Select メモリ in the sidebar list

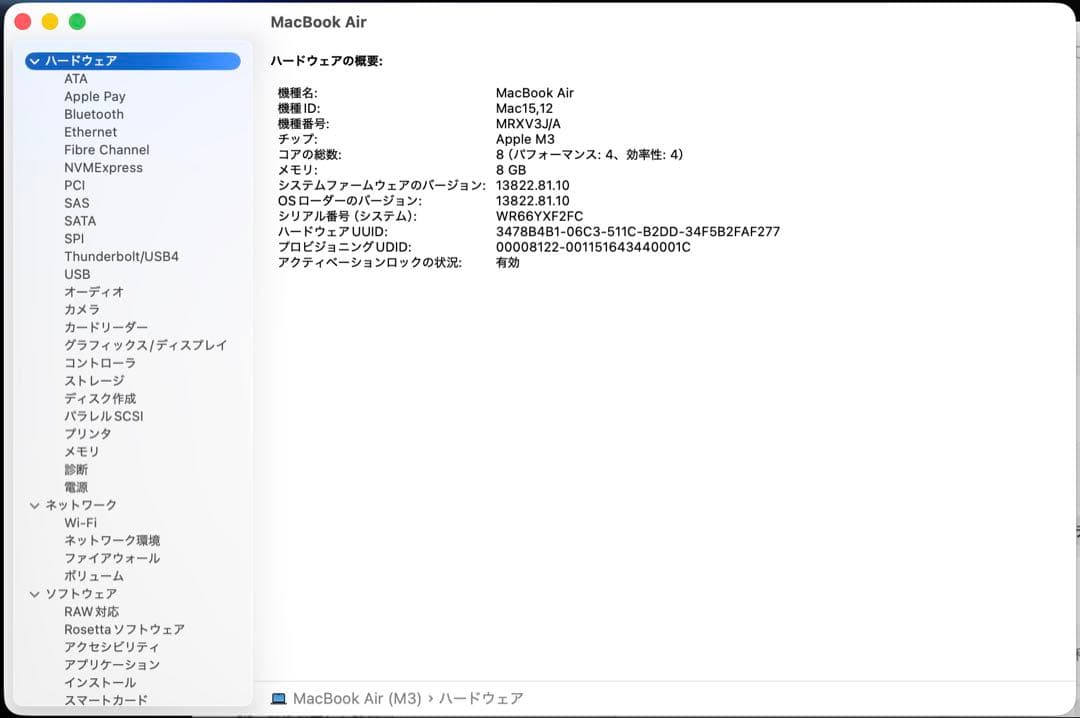(x=82, y=452)
